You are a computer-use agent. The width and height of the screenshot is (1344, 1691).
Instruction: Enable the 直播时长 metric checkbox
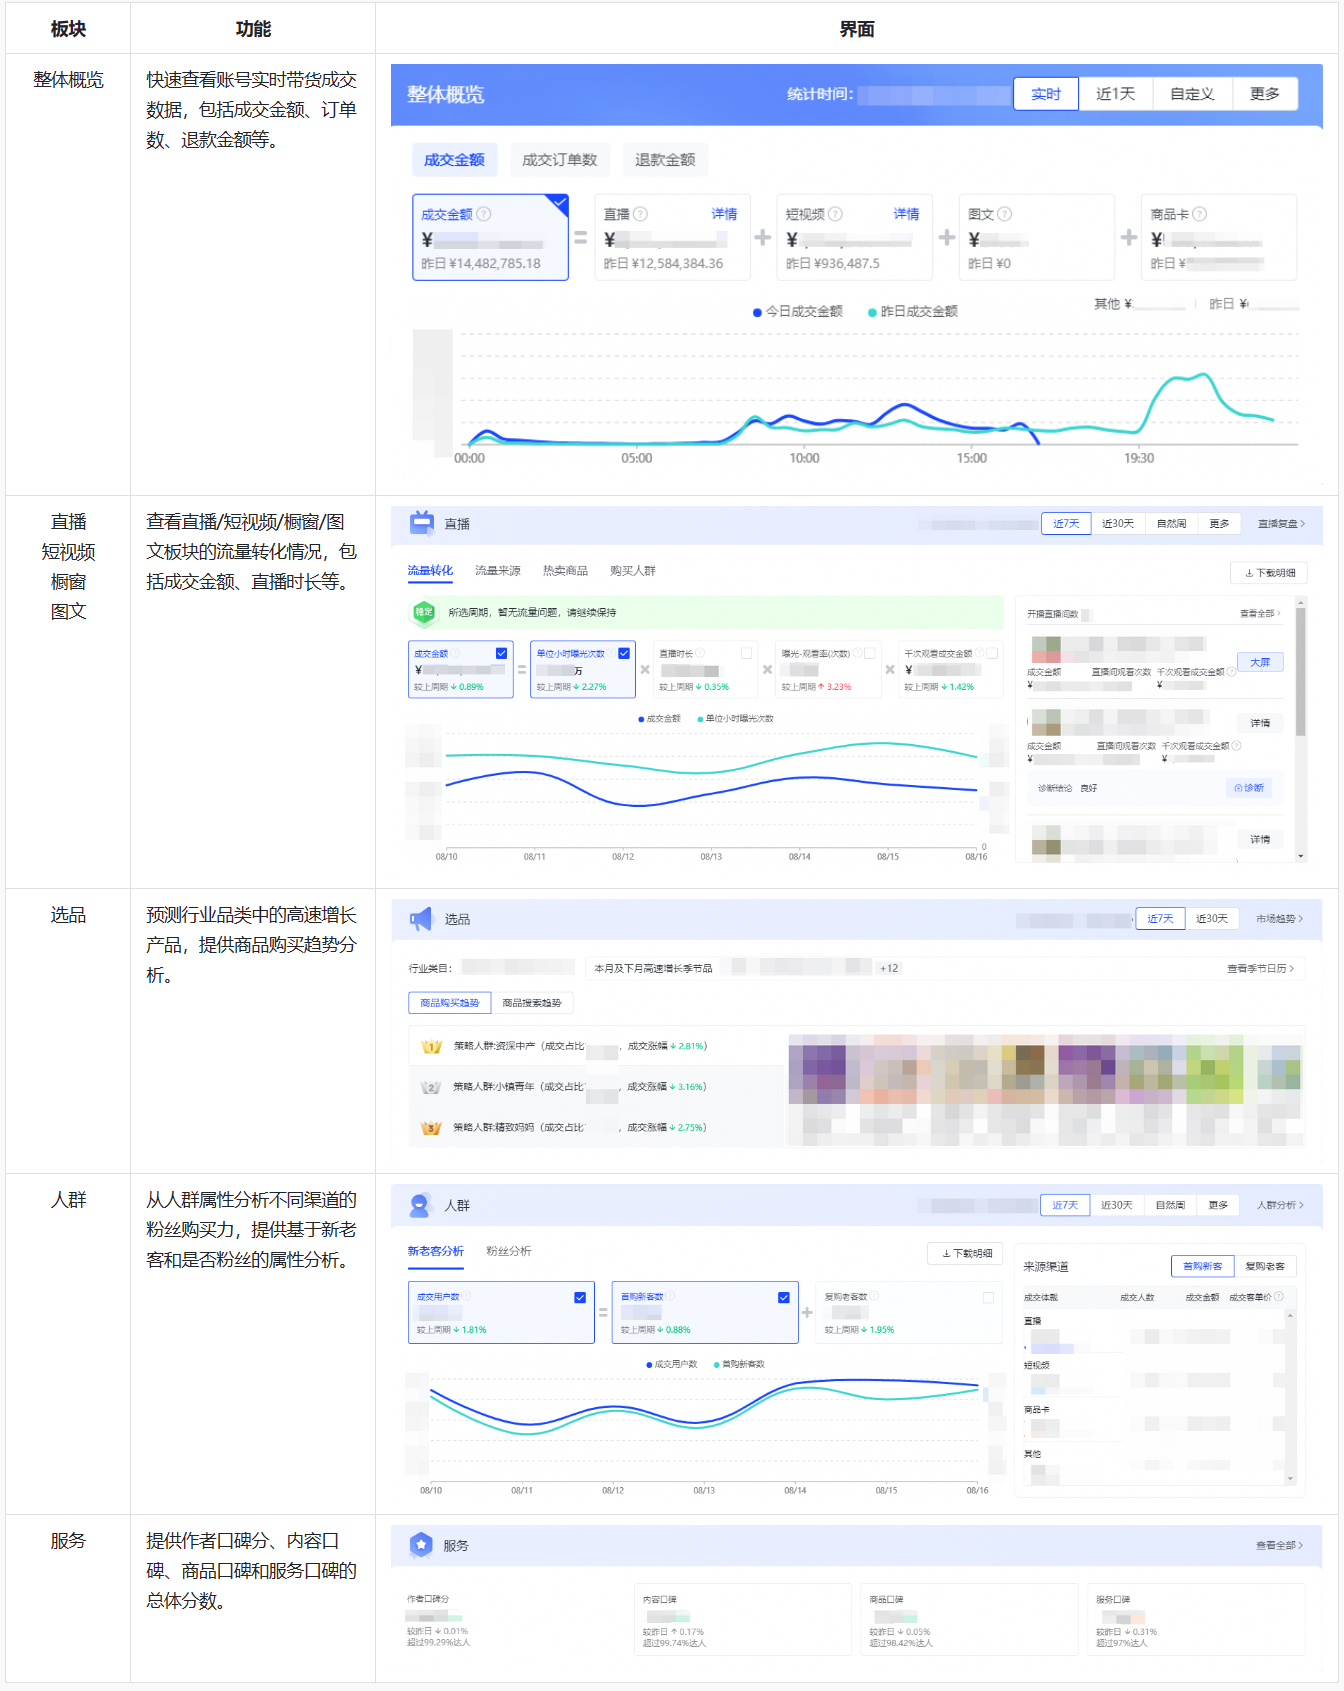click(x=747, y=653)
